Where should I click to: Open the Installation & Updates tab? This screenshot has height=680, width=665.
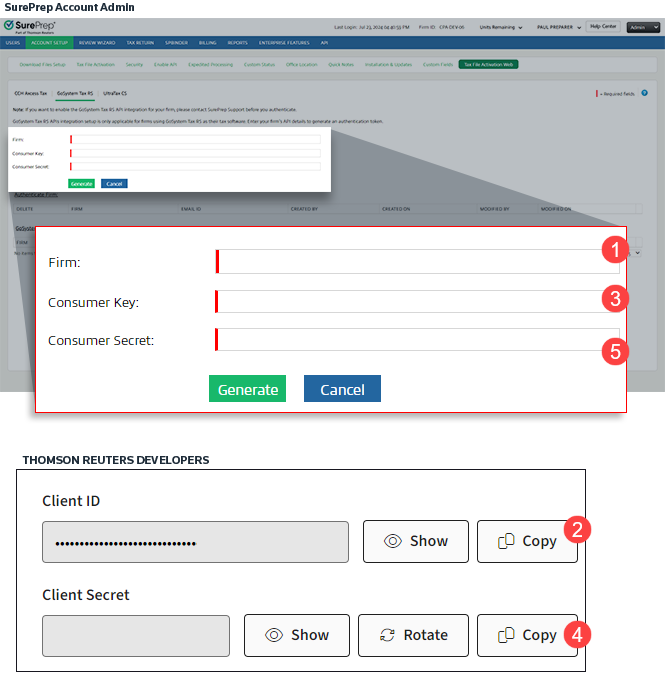click(388, 65)
